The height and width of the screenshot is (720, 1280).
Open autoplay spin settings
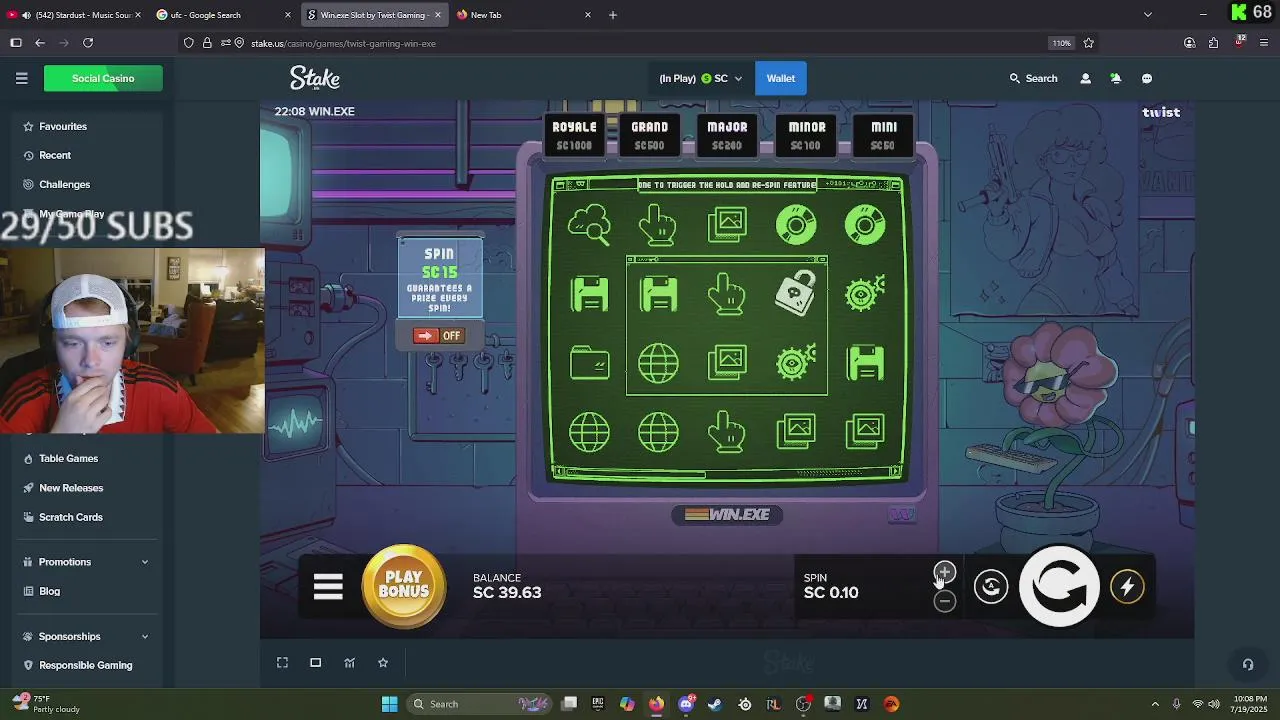(991, 587)
